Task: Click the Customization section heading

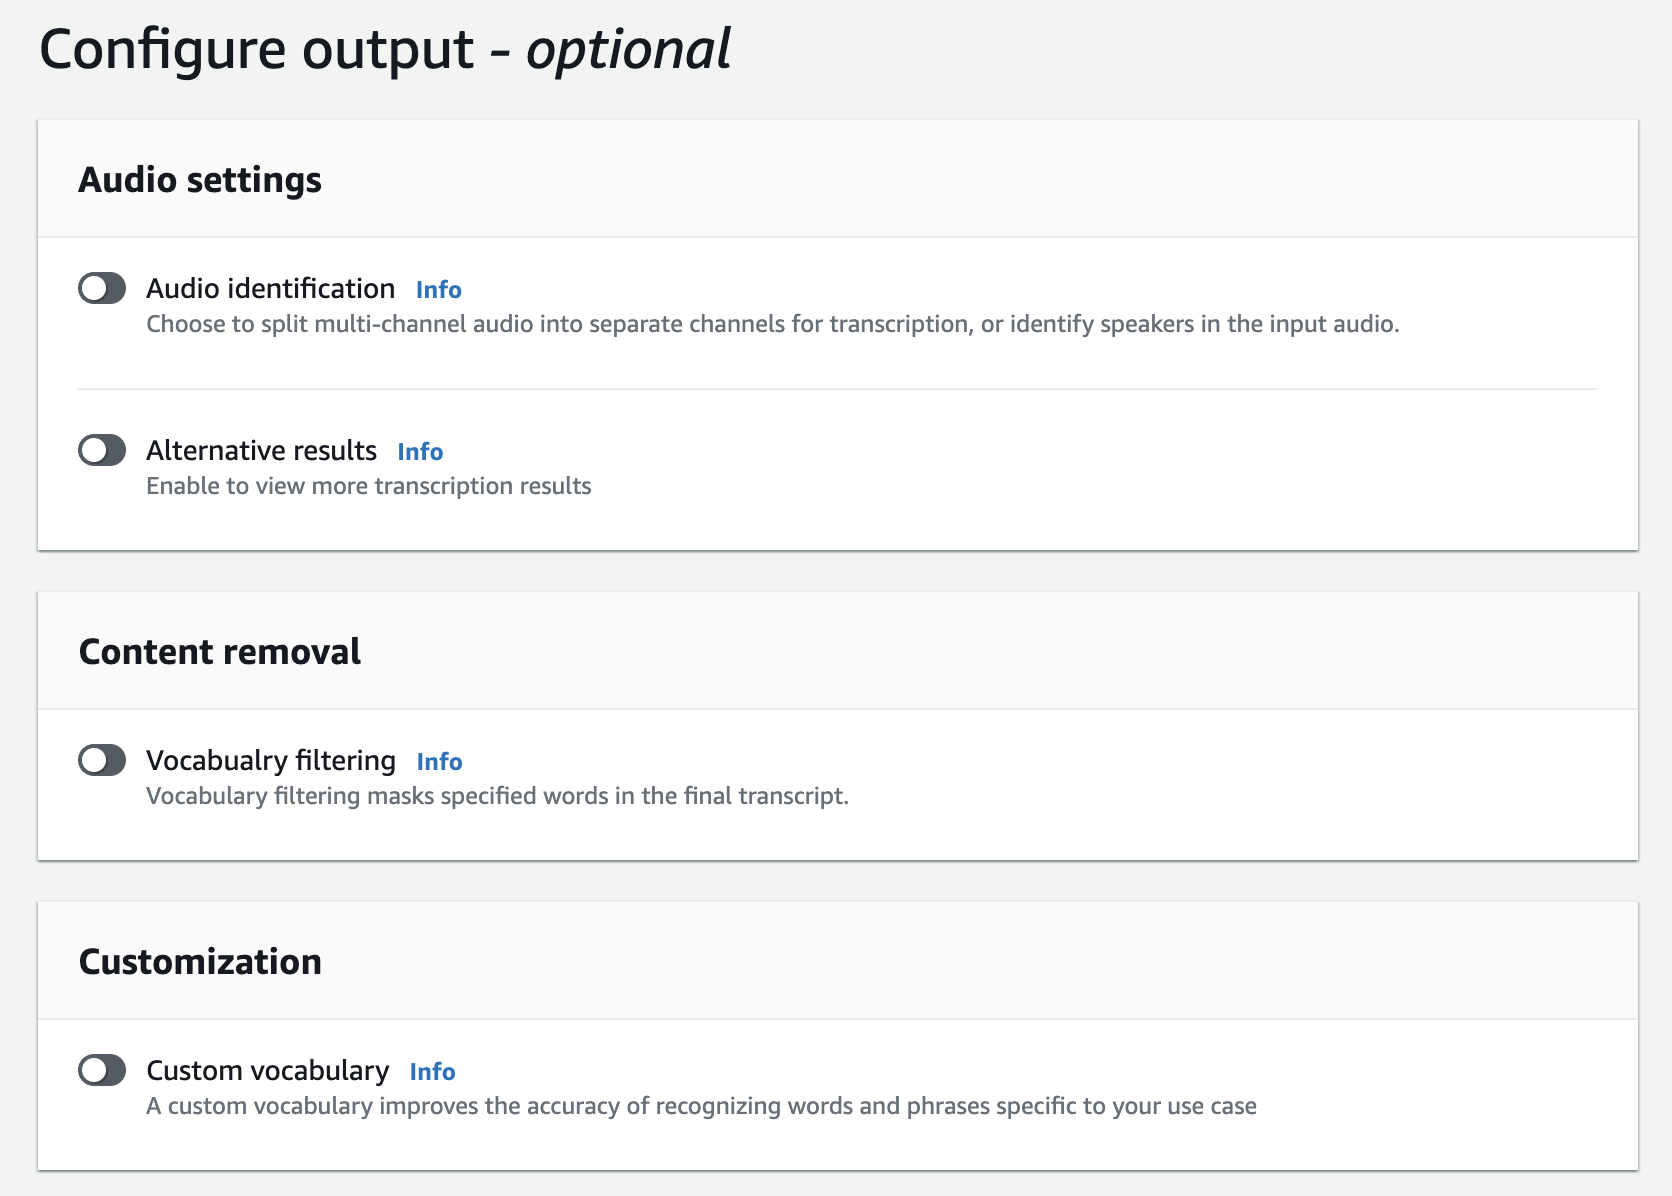Action: 200,962
